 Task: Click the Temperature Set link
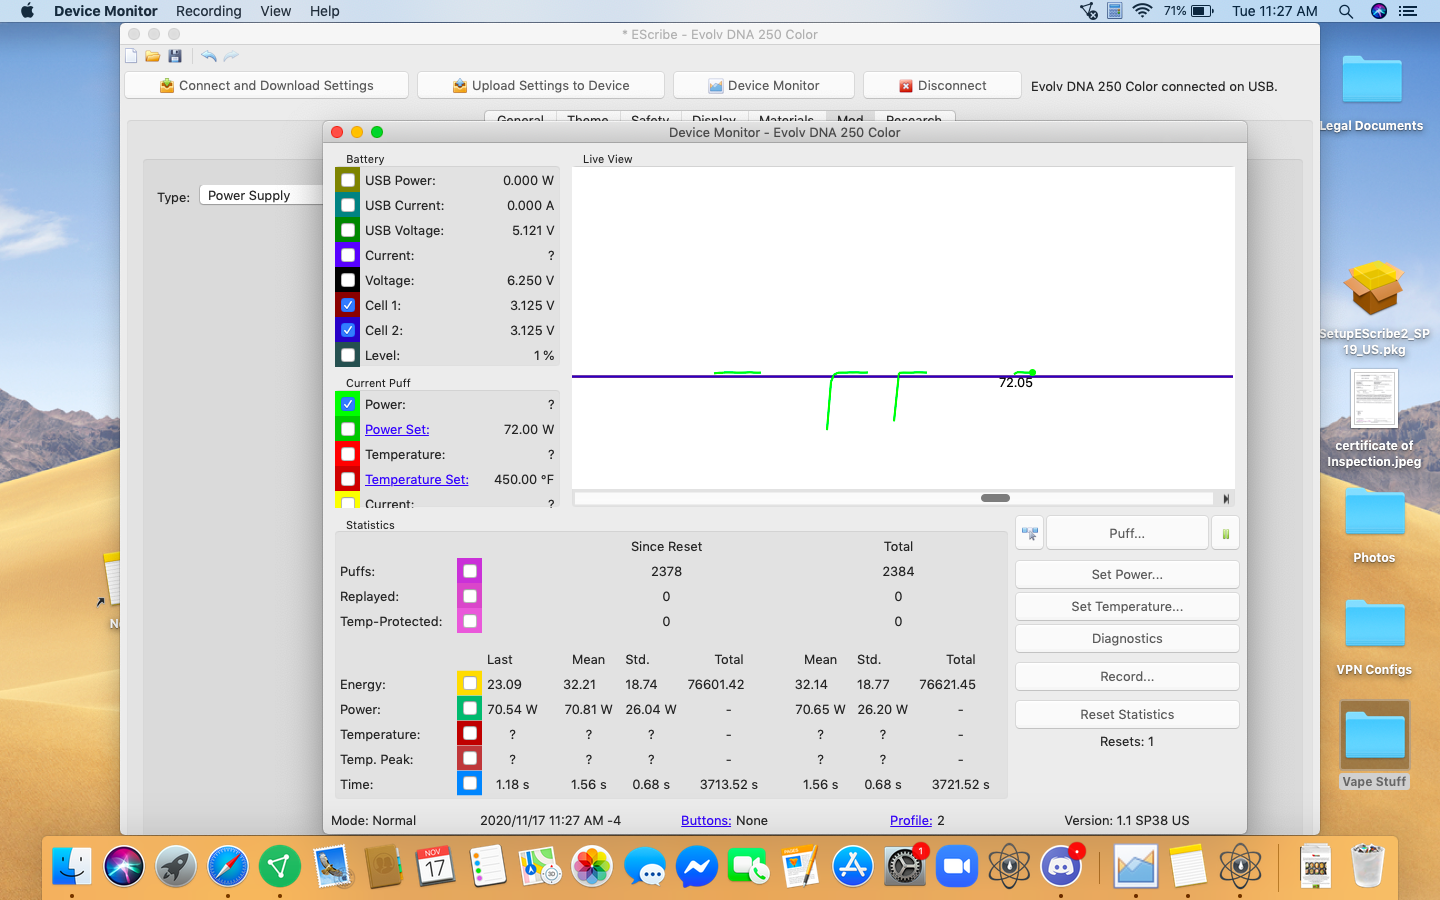pos(416,479)
